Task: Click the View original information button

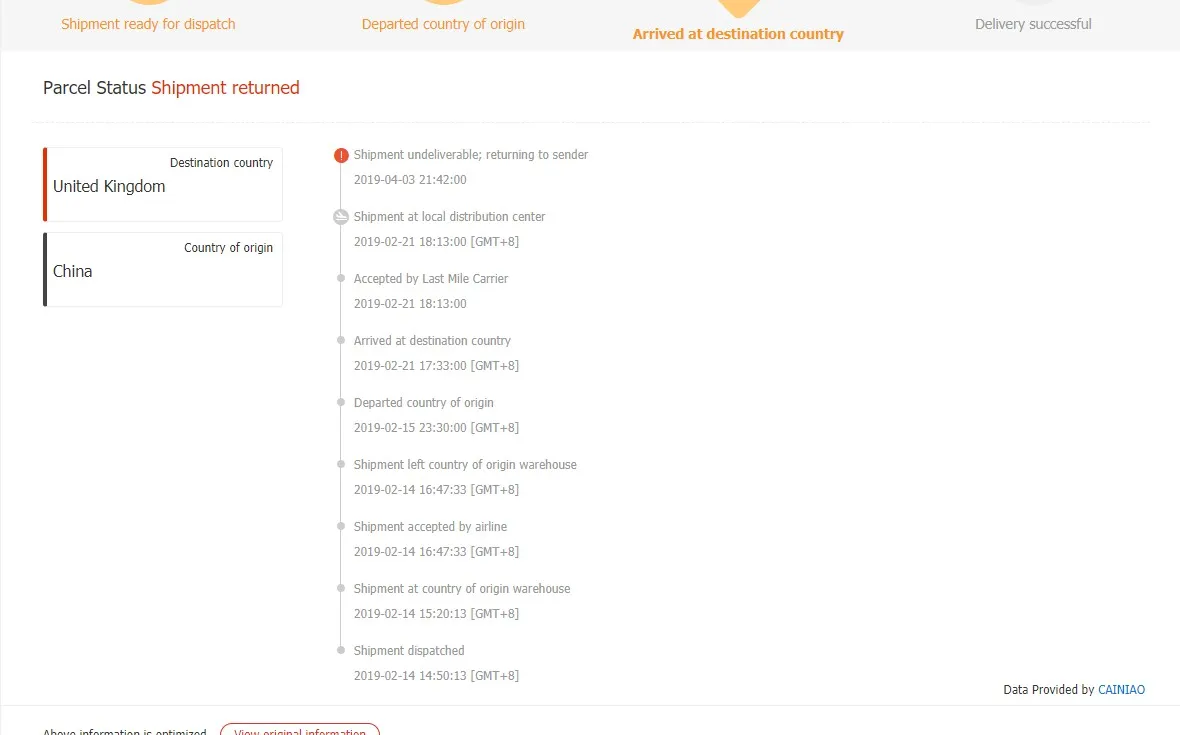Action: click(x=300, y=730)
